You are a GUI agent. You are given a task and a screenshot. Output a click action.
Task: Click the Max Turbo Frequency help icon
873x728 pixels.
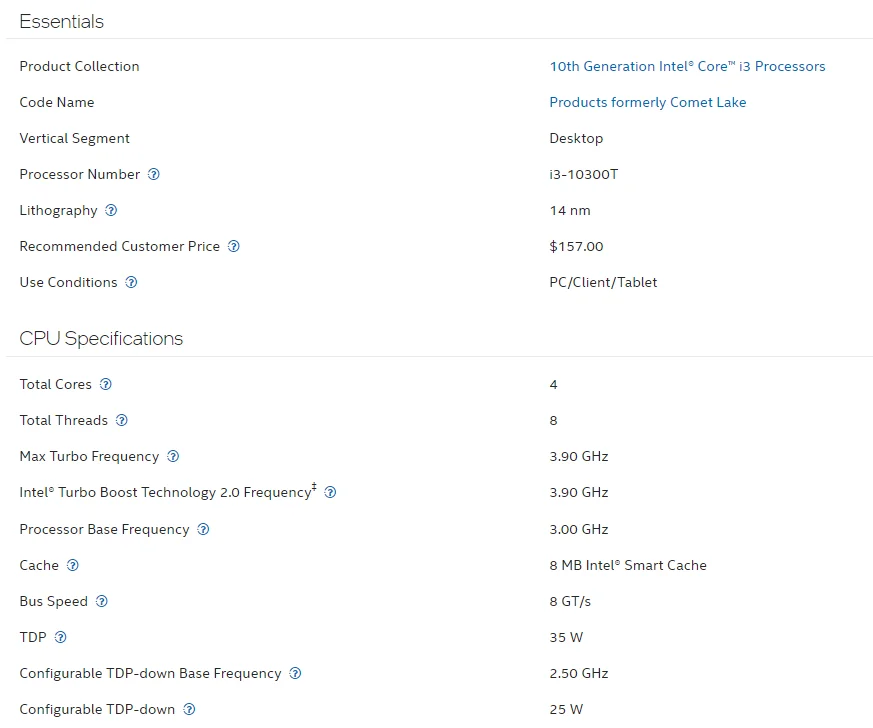[173, 456]
